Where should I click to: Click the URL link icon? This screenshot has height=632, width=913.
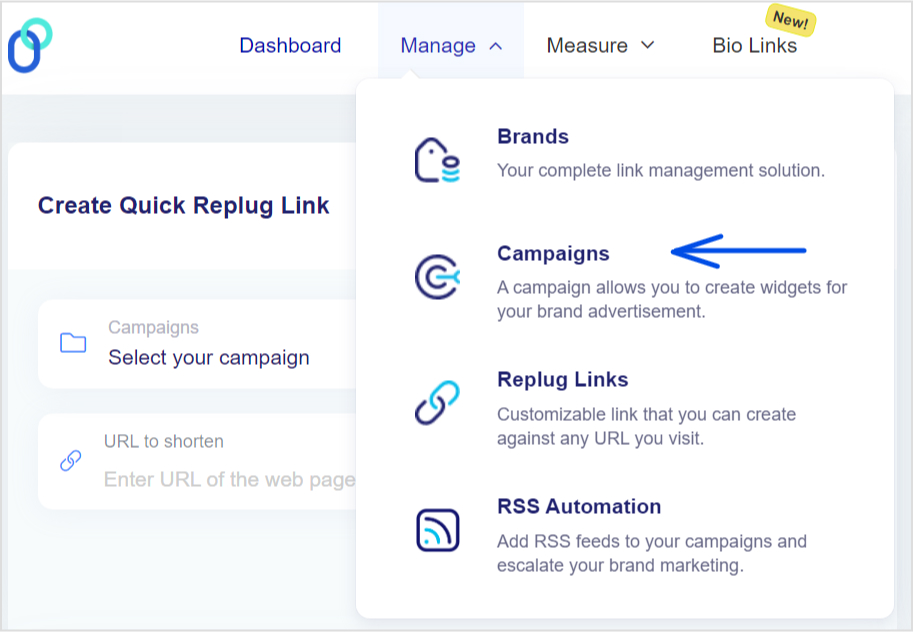tap(70, 461)
